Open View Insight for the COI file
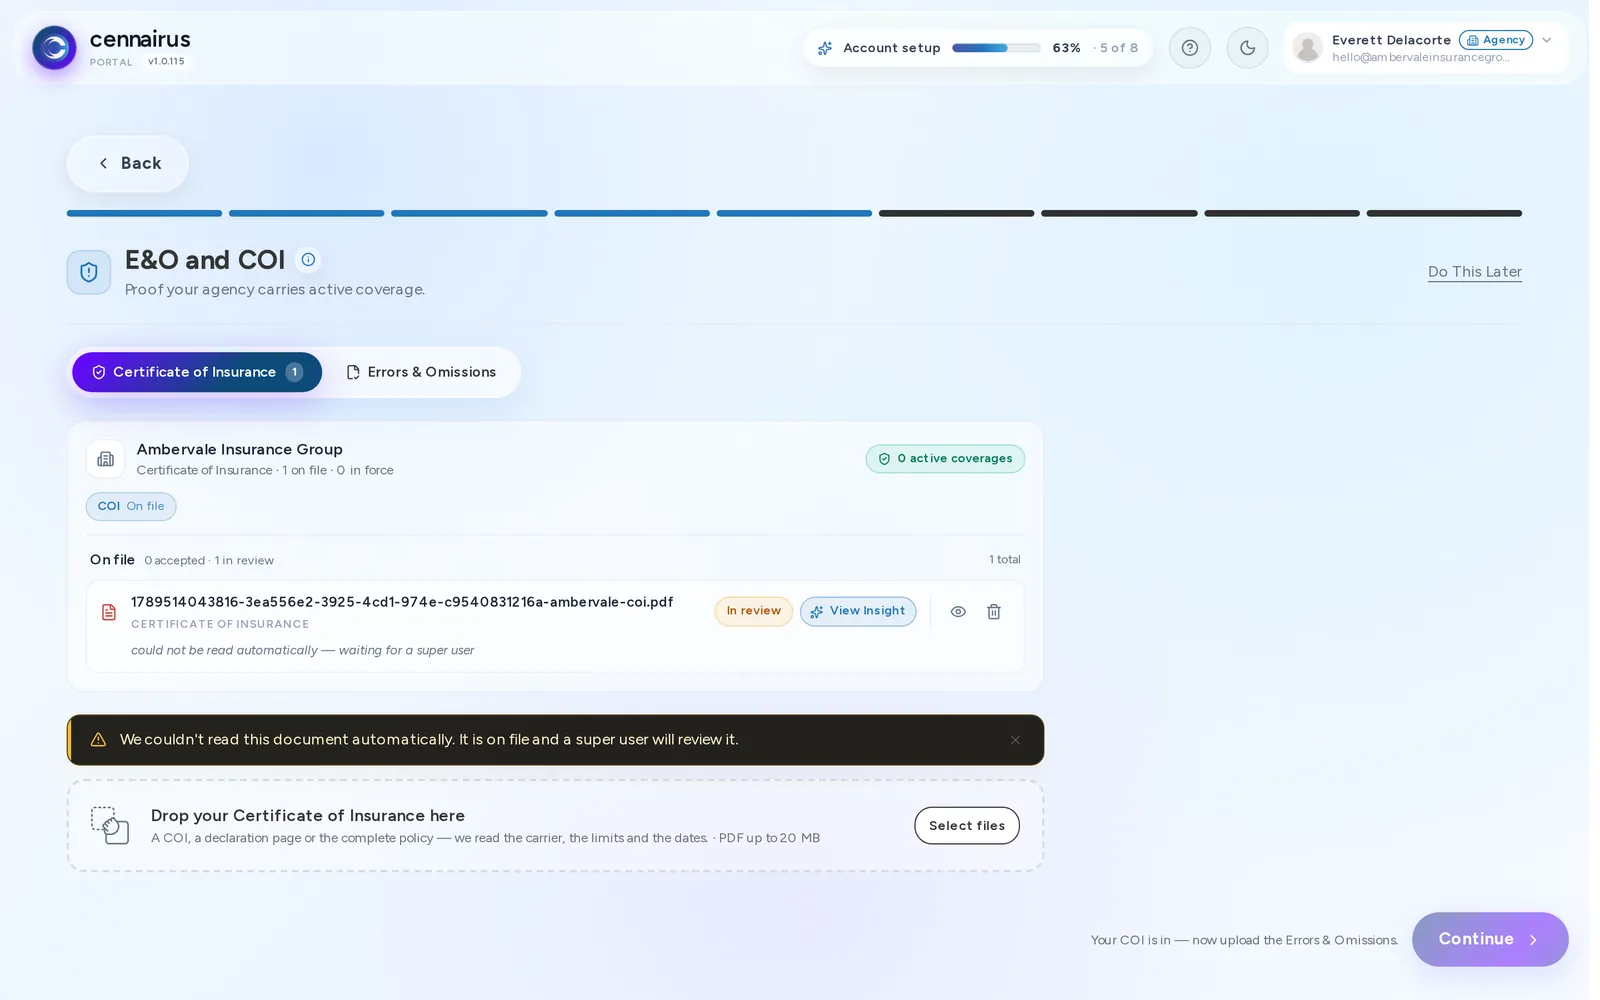 [x=858, y=611]
